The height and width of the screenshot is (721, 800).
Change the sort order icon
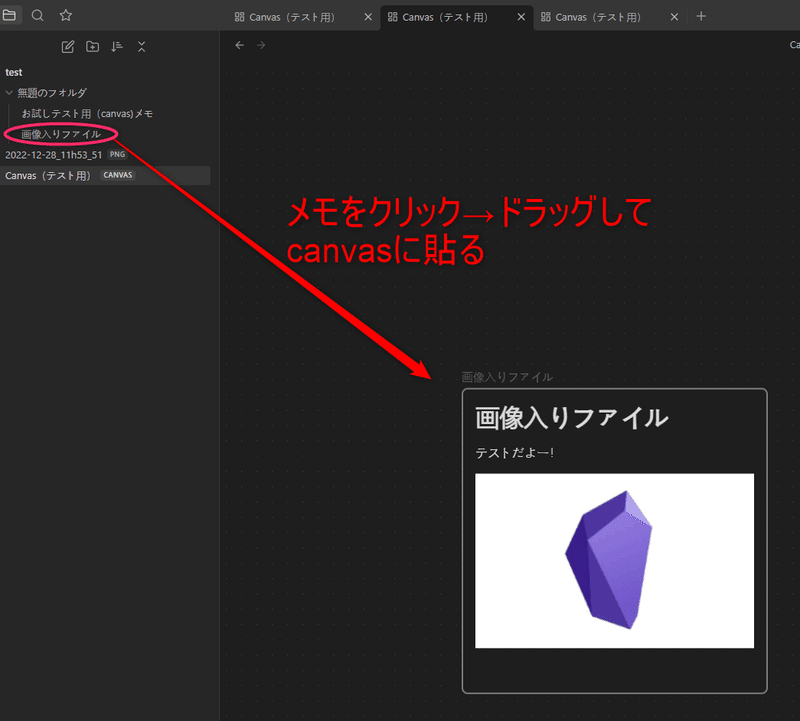(117, 47)
